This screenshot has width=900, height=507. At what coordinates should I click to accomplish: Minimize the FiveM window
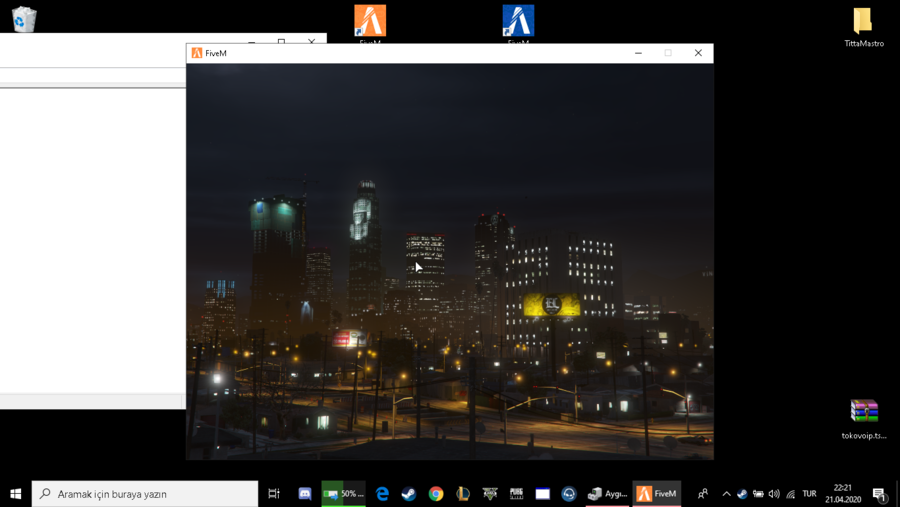(638, 53)
